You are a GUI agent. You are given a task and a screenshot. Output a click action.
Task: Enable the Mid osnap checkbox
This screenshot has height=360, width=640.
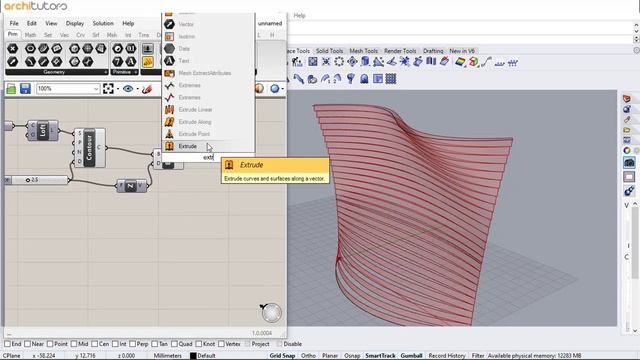(x=74, y=344)
